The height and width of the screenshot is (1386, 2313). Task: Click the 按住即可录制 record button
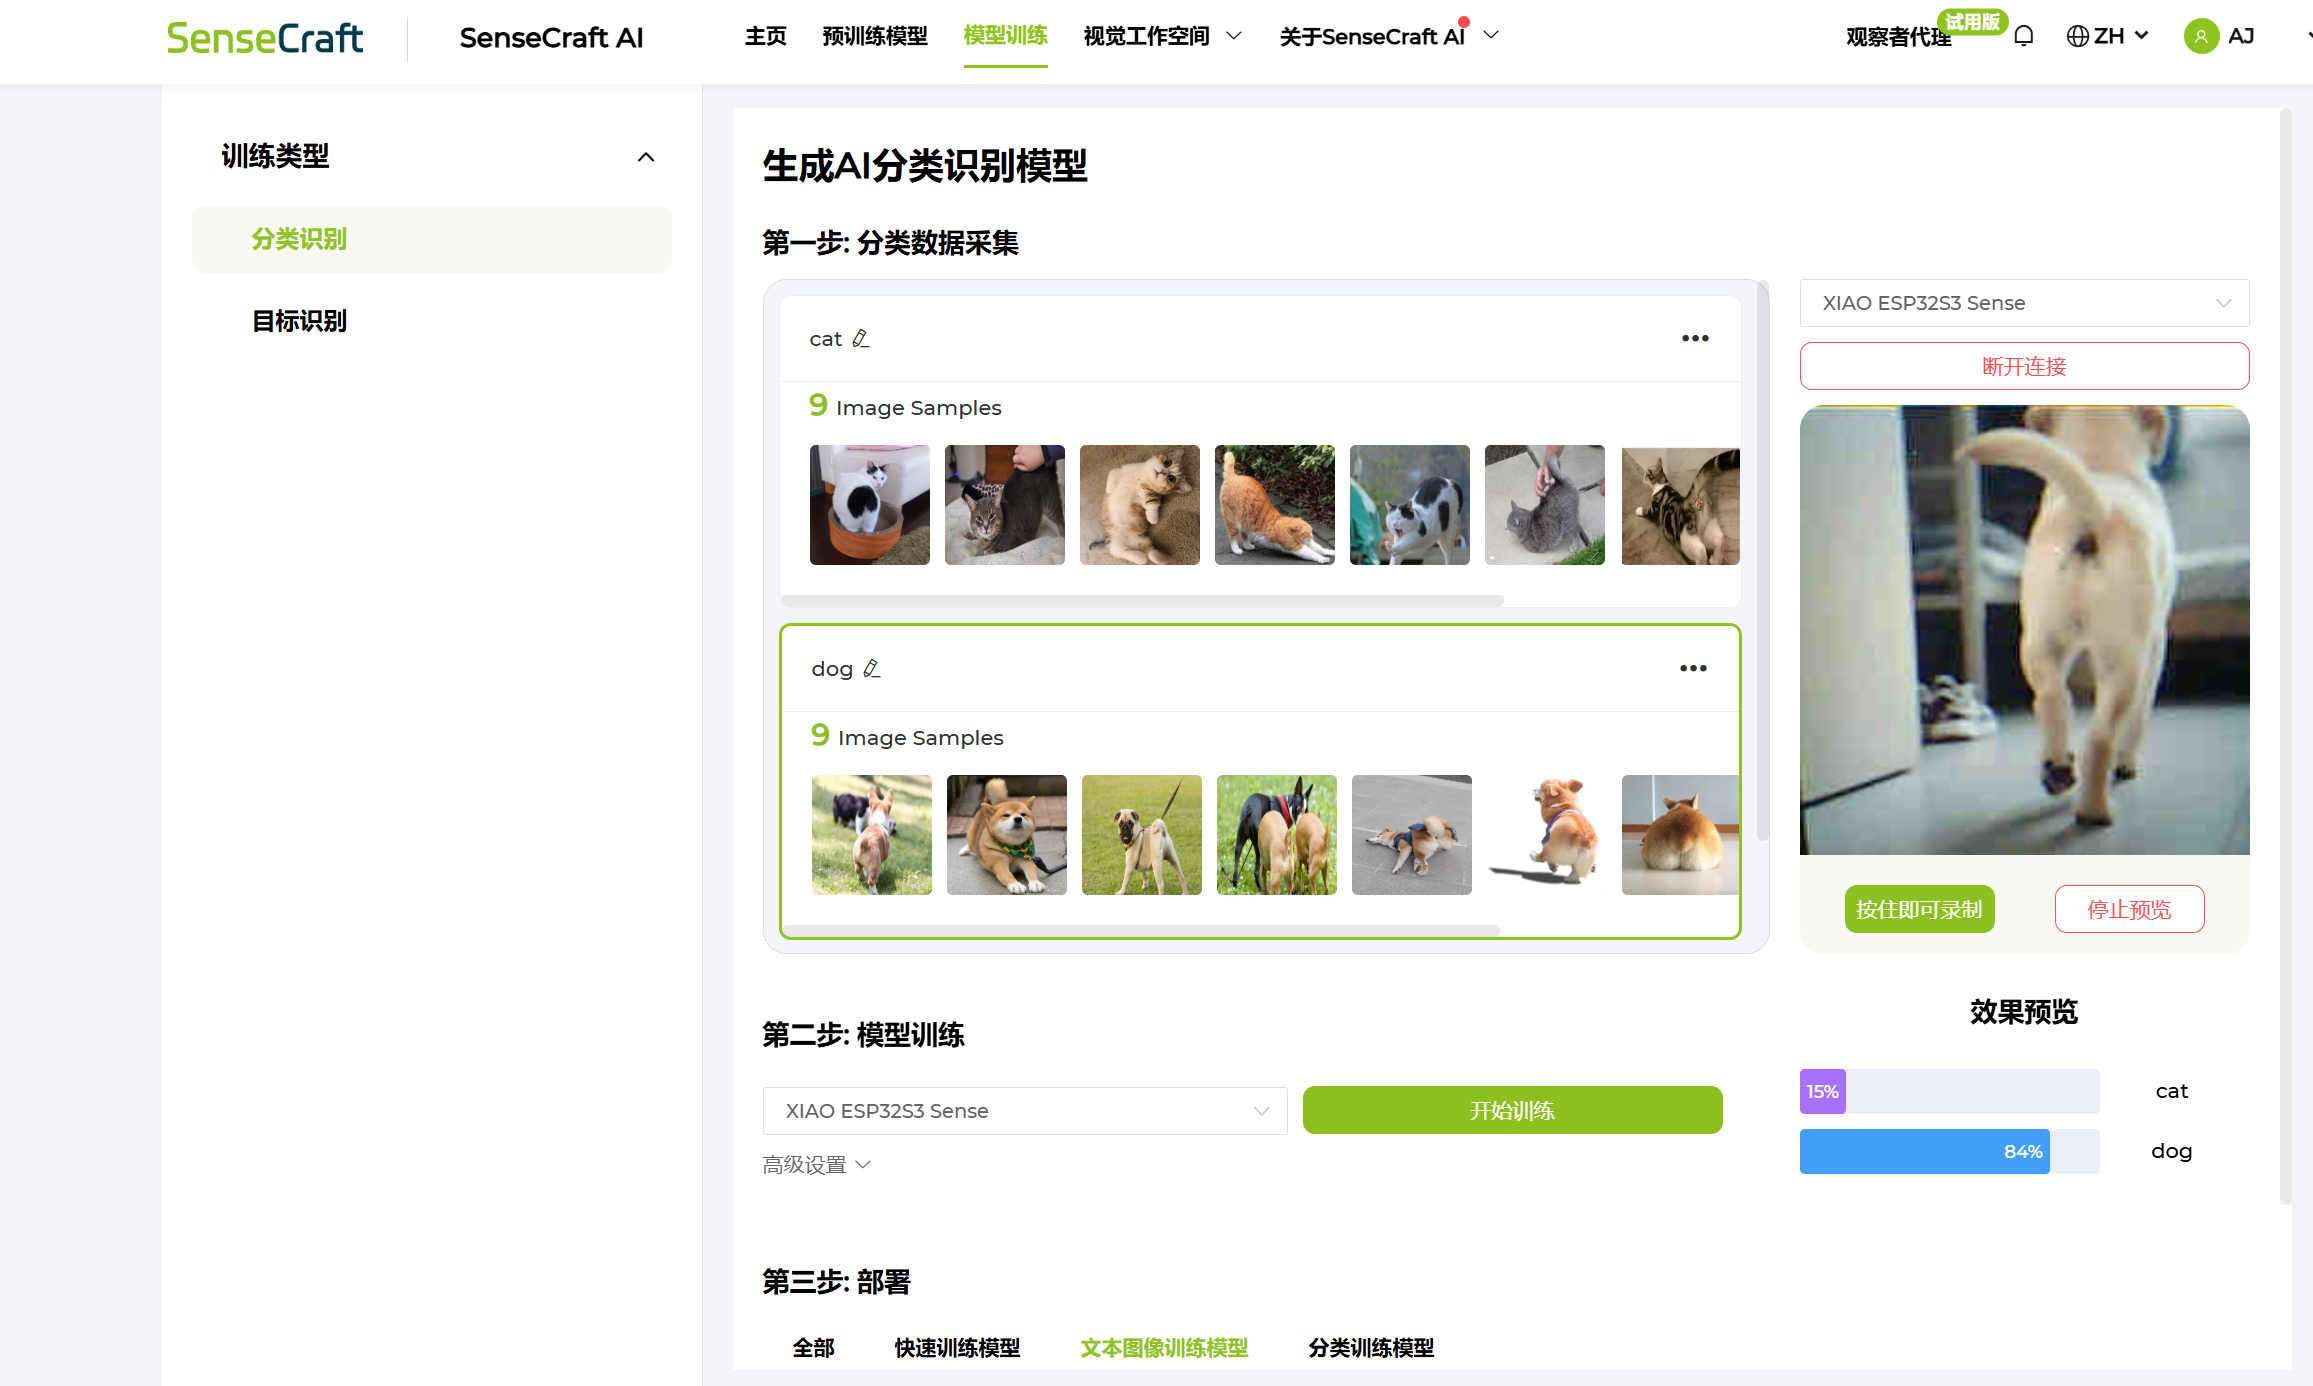[1919, 909]
